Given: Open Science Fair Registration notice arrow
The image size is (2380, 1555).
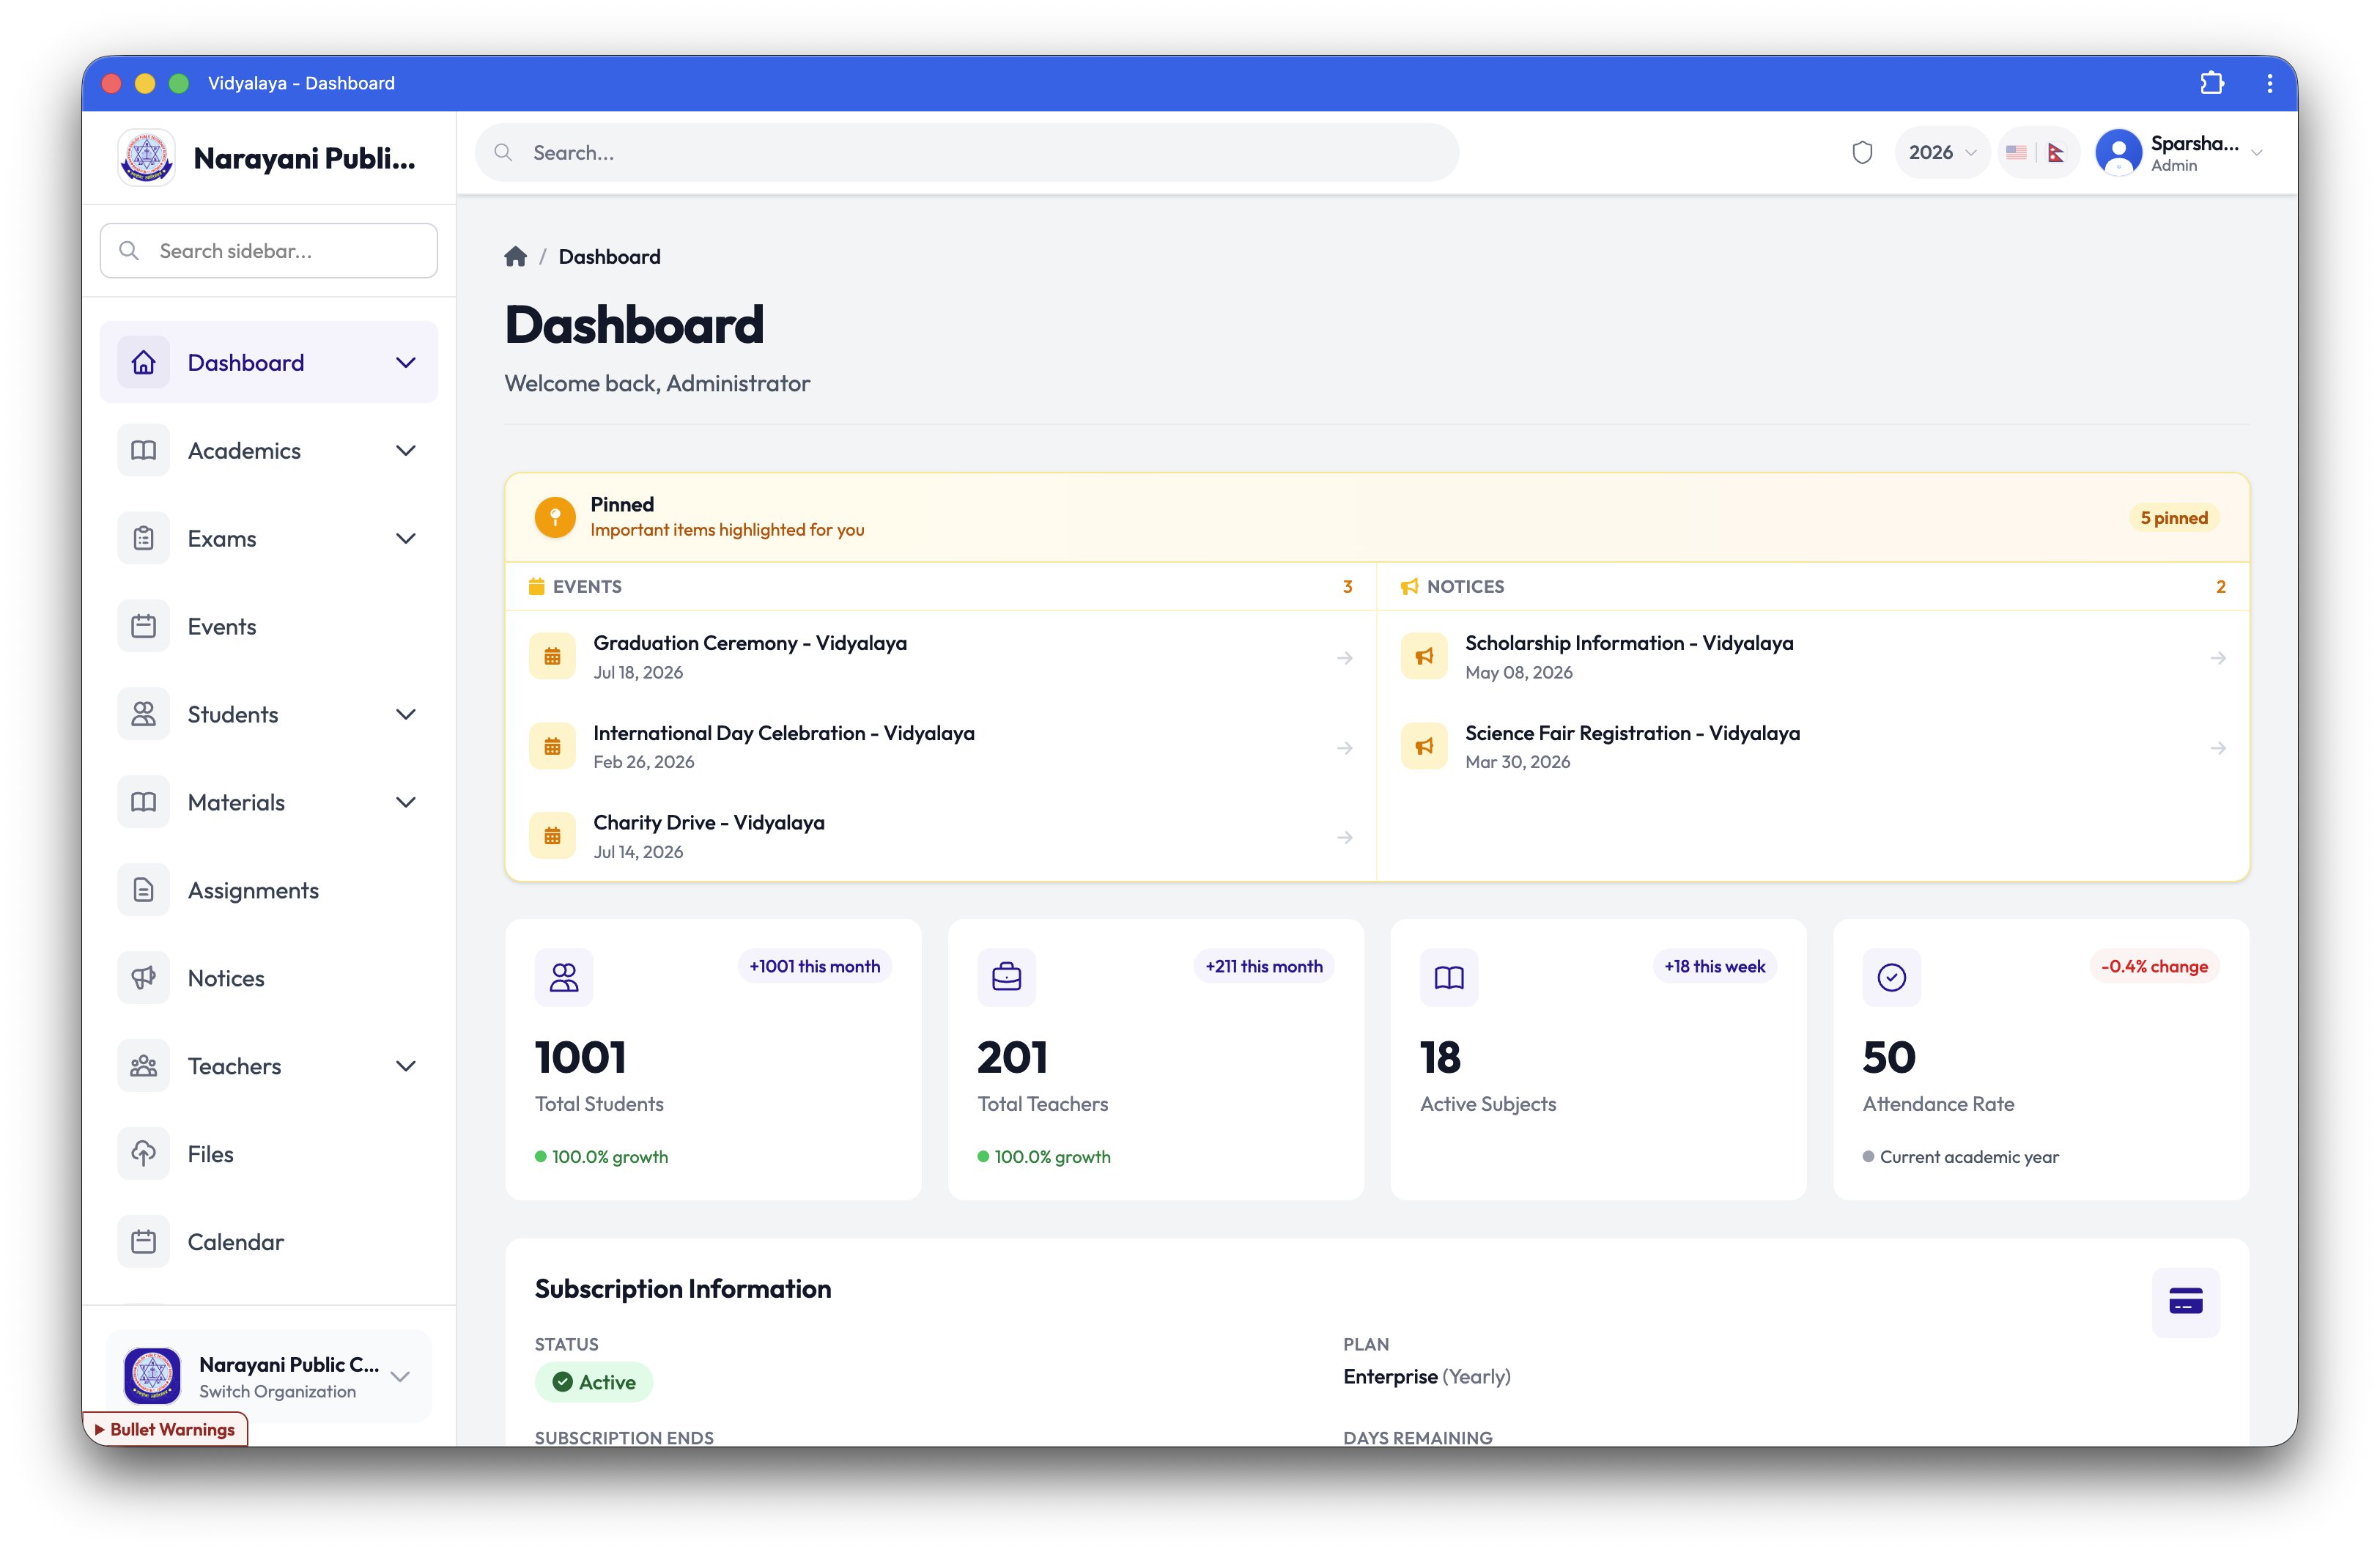Looking at the screenshot, I should tap(2218, 748).
